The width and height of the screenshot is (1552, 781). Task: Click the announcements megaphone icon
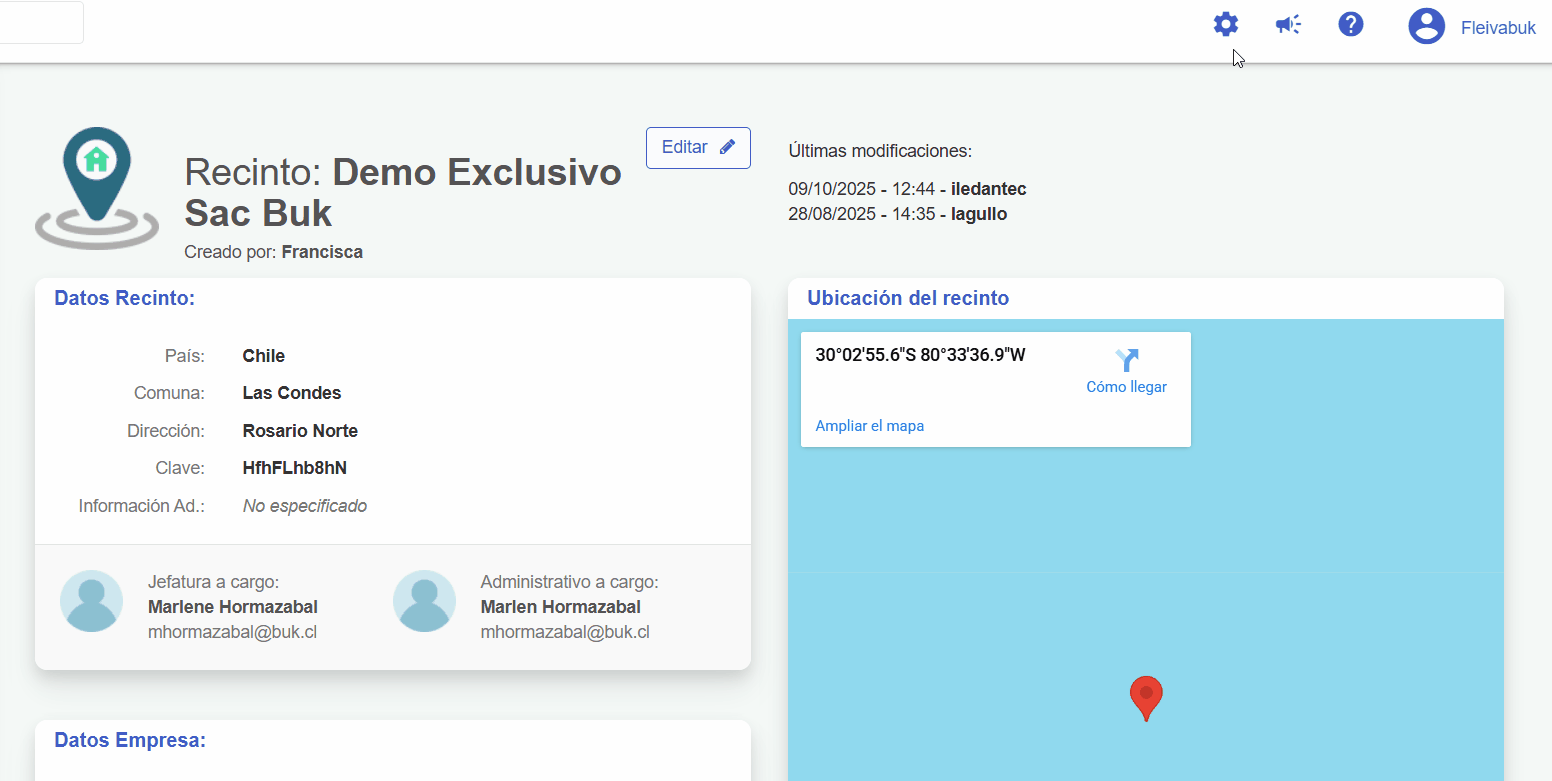pyautogui.click(x=1288, y=24)
